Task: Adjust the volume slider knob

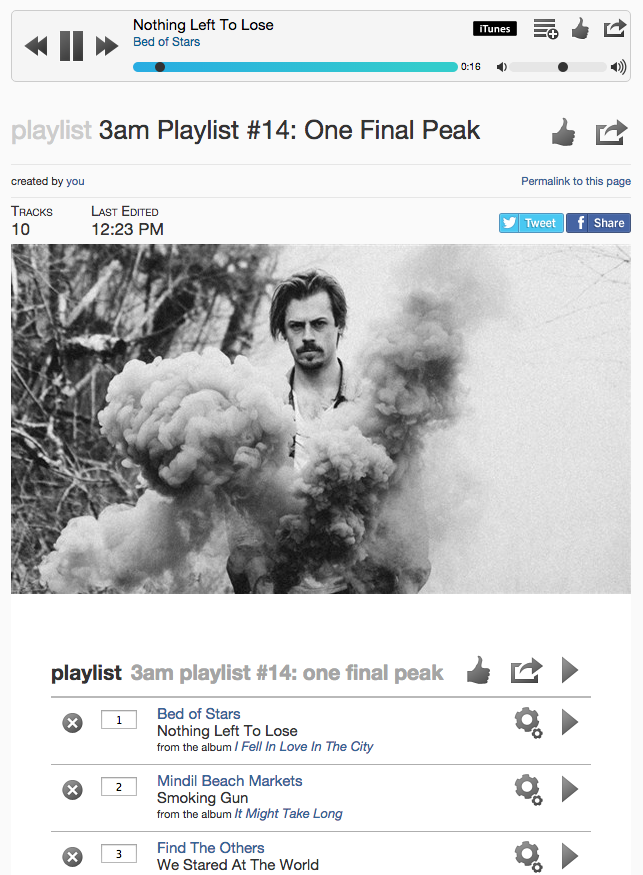Action: 563,67
